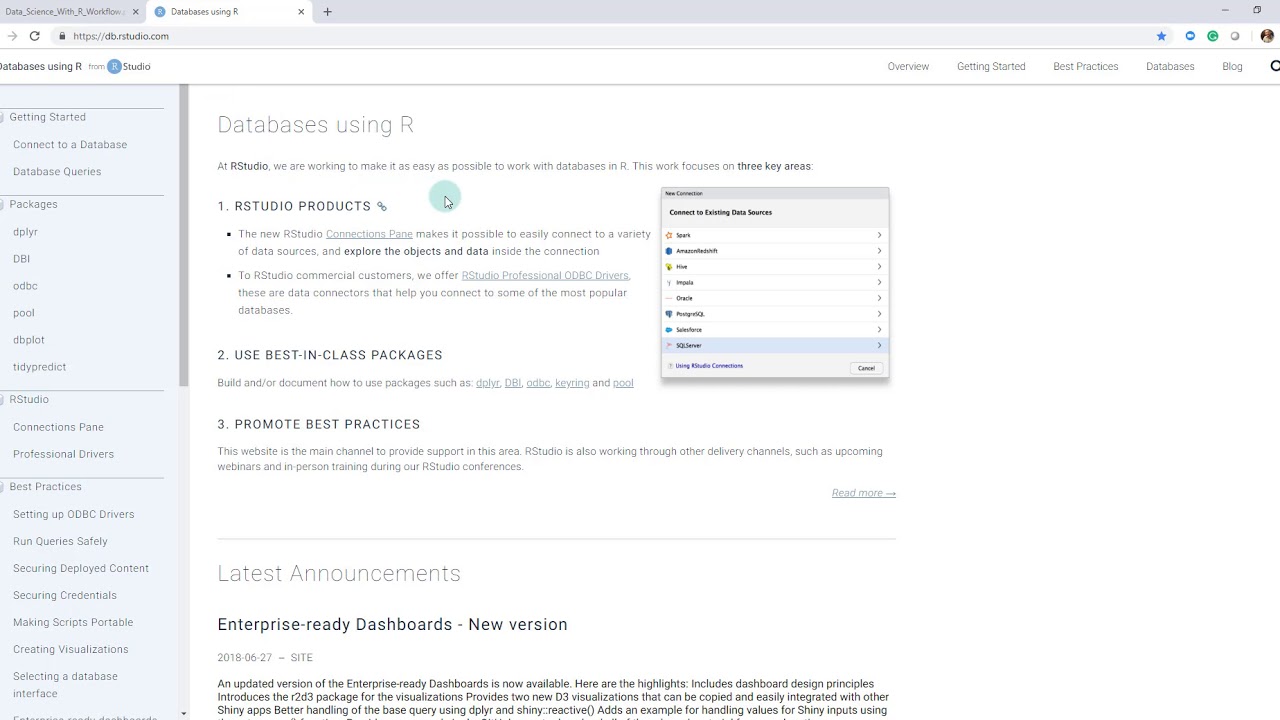Image resolution: width=1280 pixels, height=720 pixels.
Task: Click the padlock site info icon
Action: [x=62, y=36]
